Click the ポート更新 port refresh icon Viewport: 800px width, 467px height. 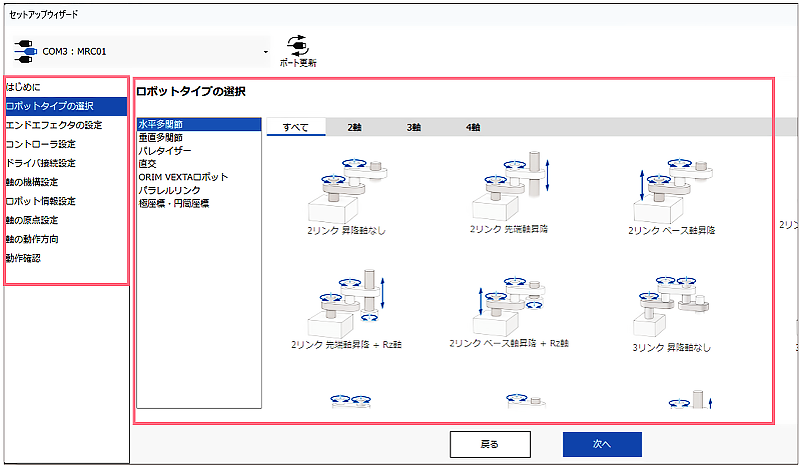297,45
